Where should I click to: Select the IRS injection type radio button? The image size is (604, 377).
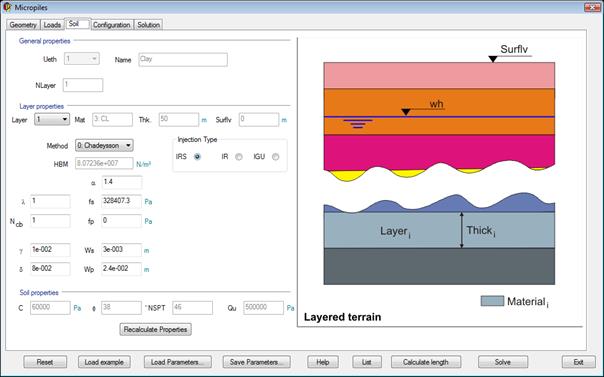coord(198,157)
